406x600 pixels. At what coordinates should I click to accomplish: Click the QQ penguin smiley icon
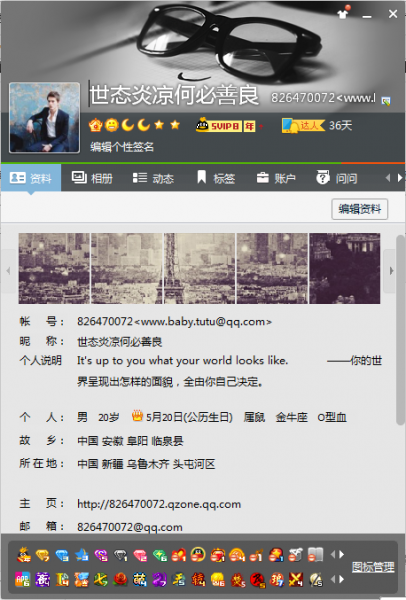coord(197,554)
